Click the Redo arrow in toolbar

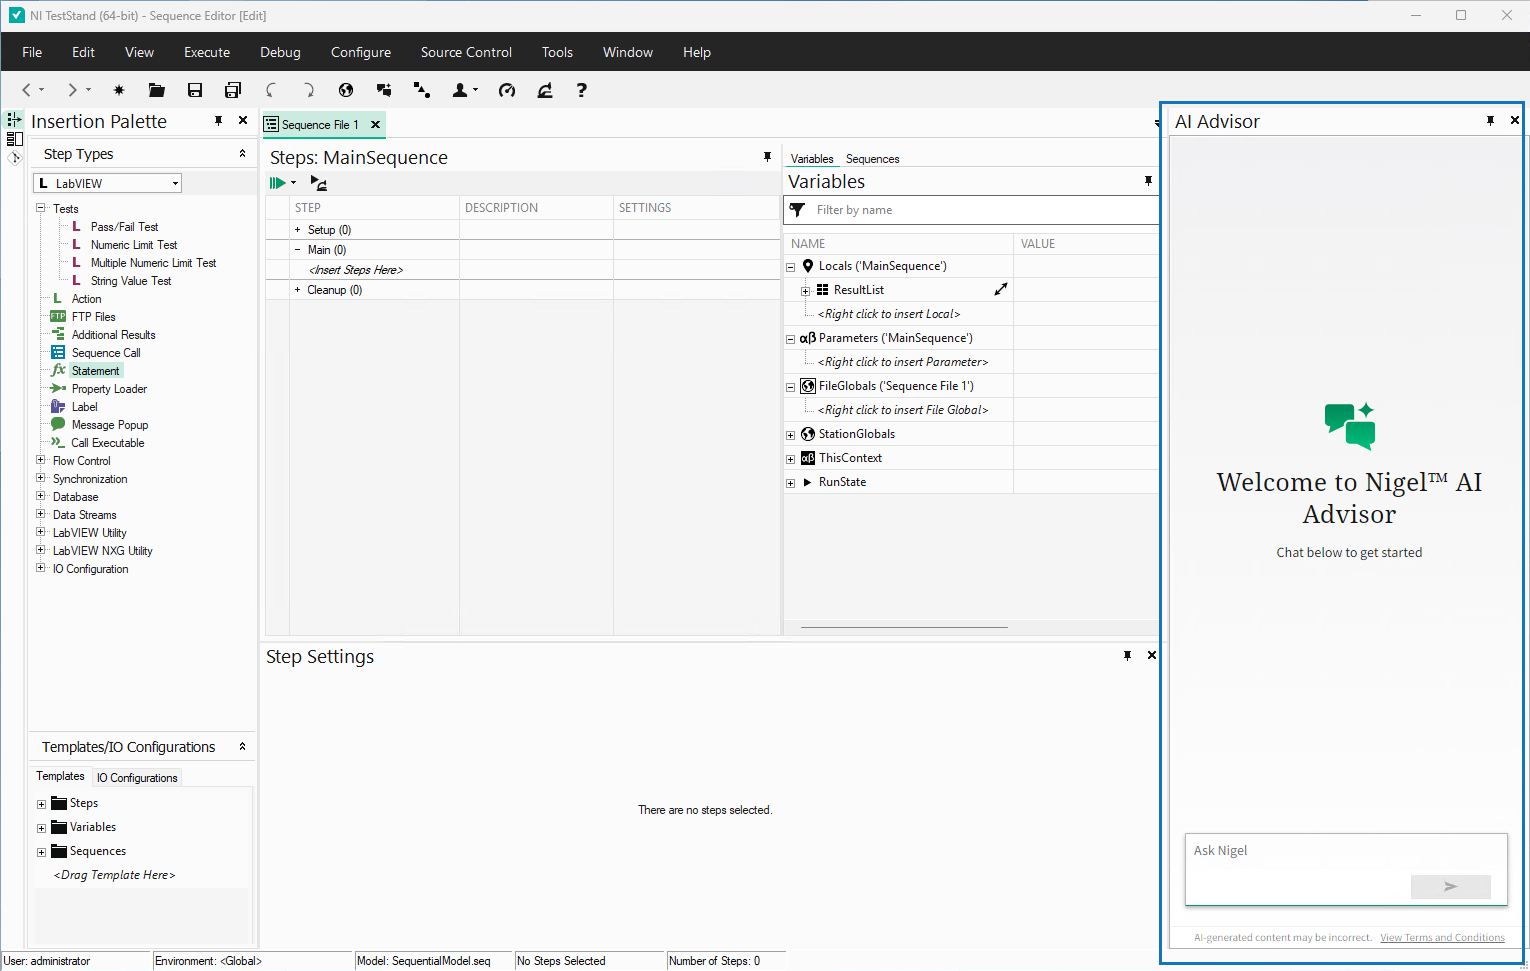pyautogui.click(x=308, y=90)
